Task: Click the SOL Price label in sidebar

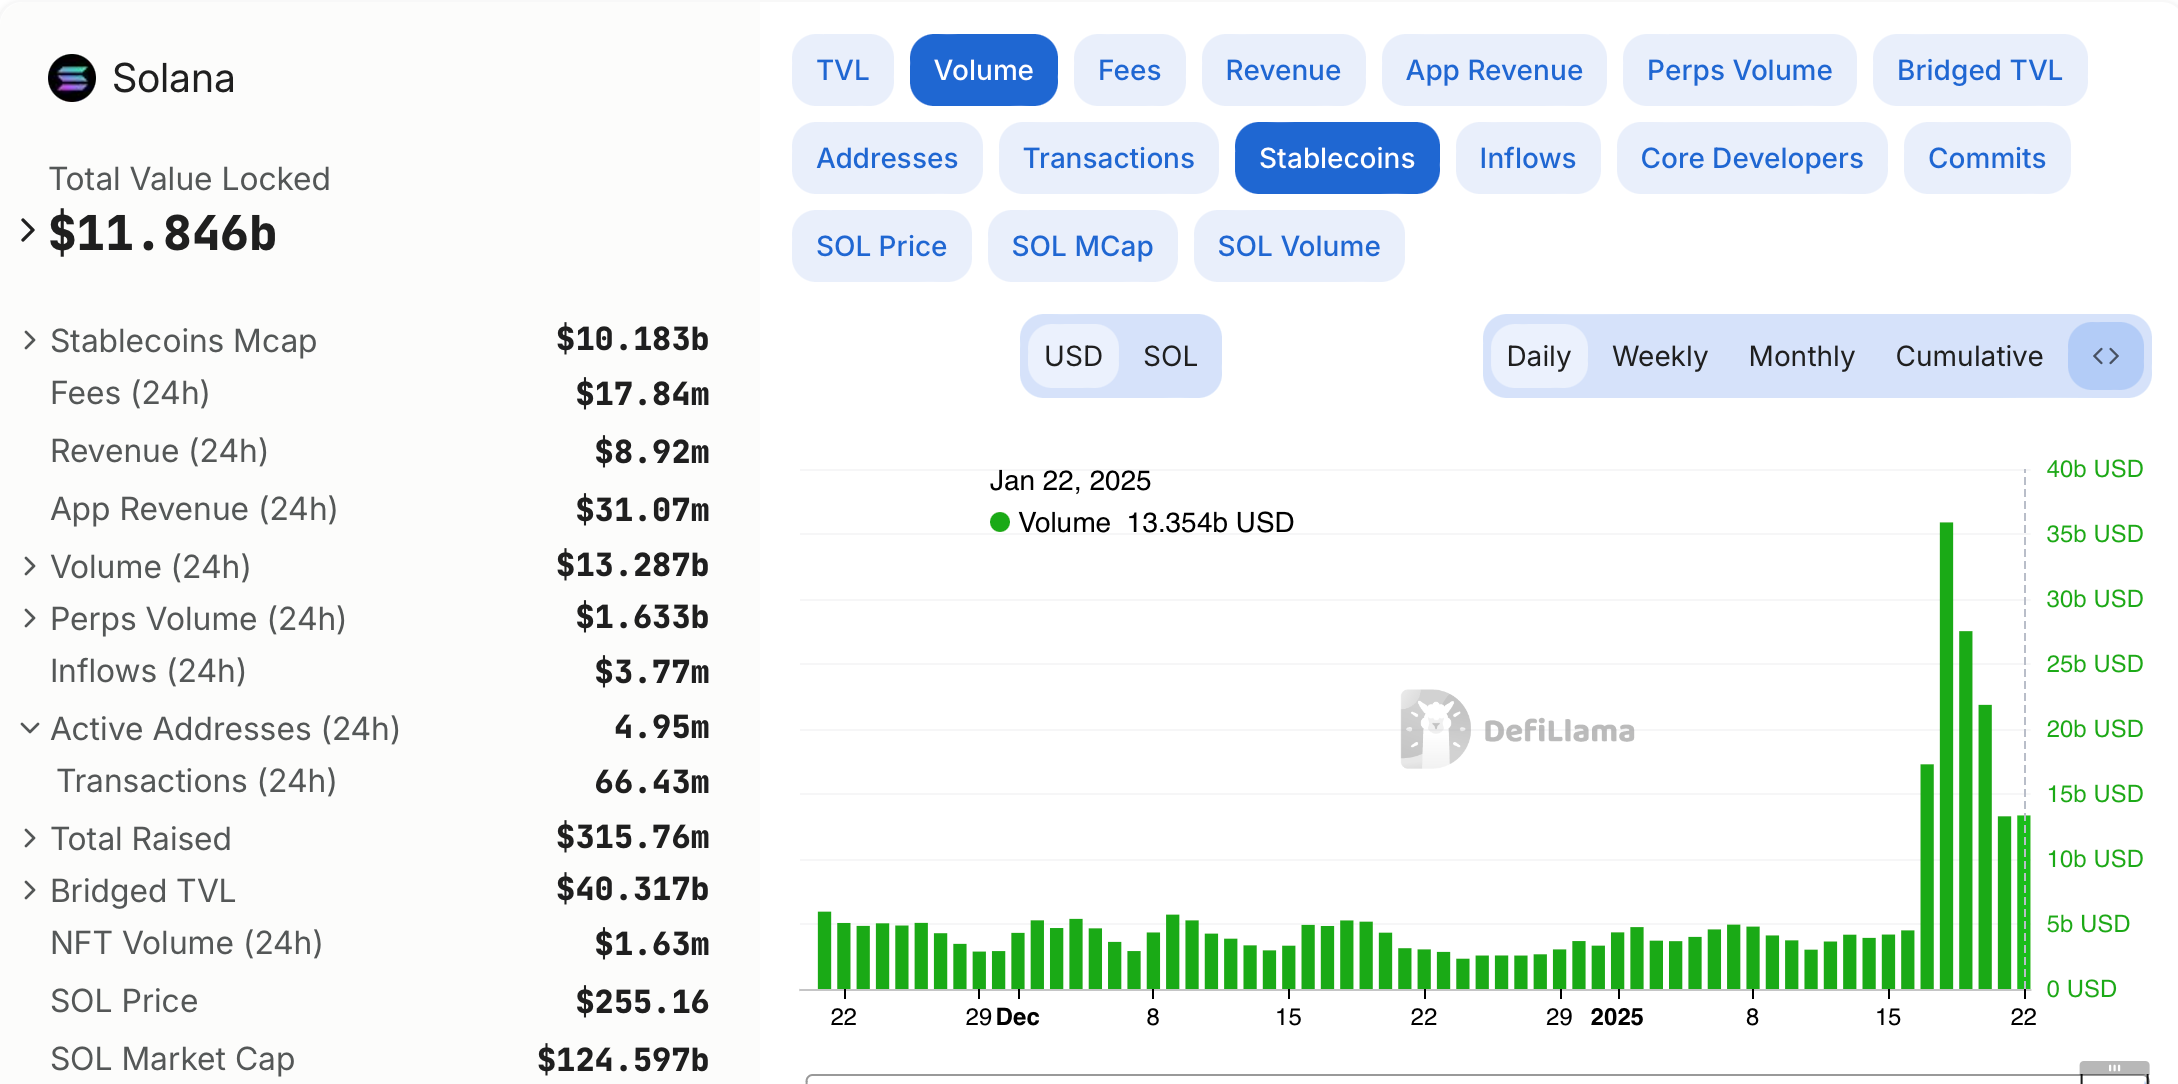Action: 124,1001
